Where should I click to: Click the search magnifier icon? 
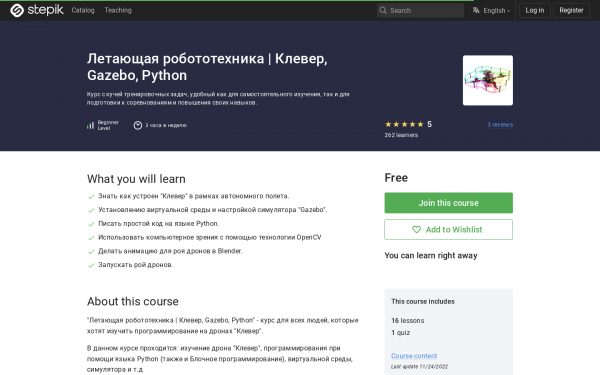(383, 11)
